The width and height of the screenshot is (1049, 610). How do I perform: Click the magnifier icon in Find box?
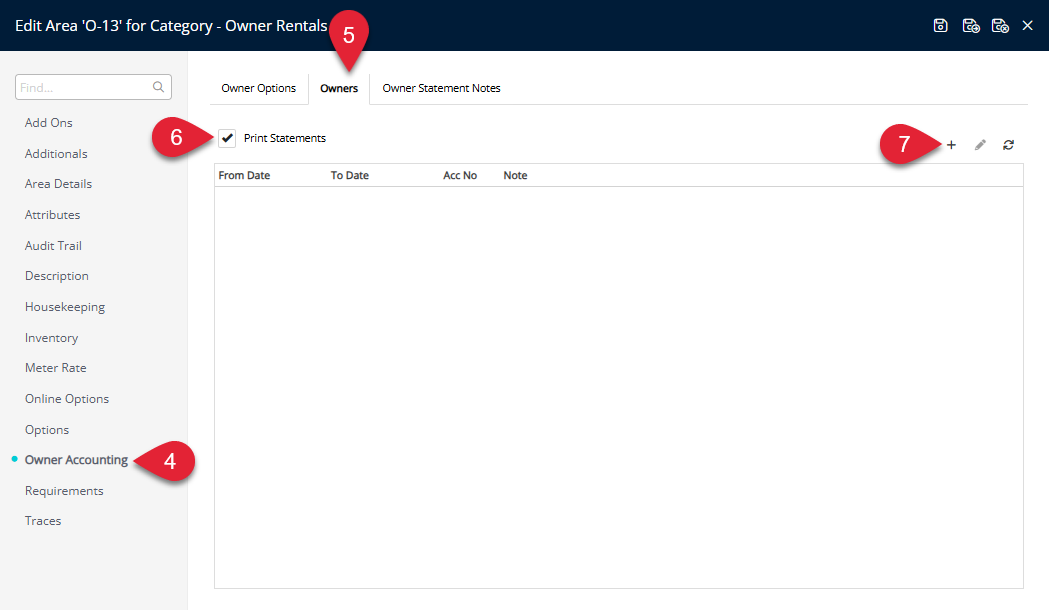pyautogui.click(x=159, y=87)
